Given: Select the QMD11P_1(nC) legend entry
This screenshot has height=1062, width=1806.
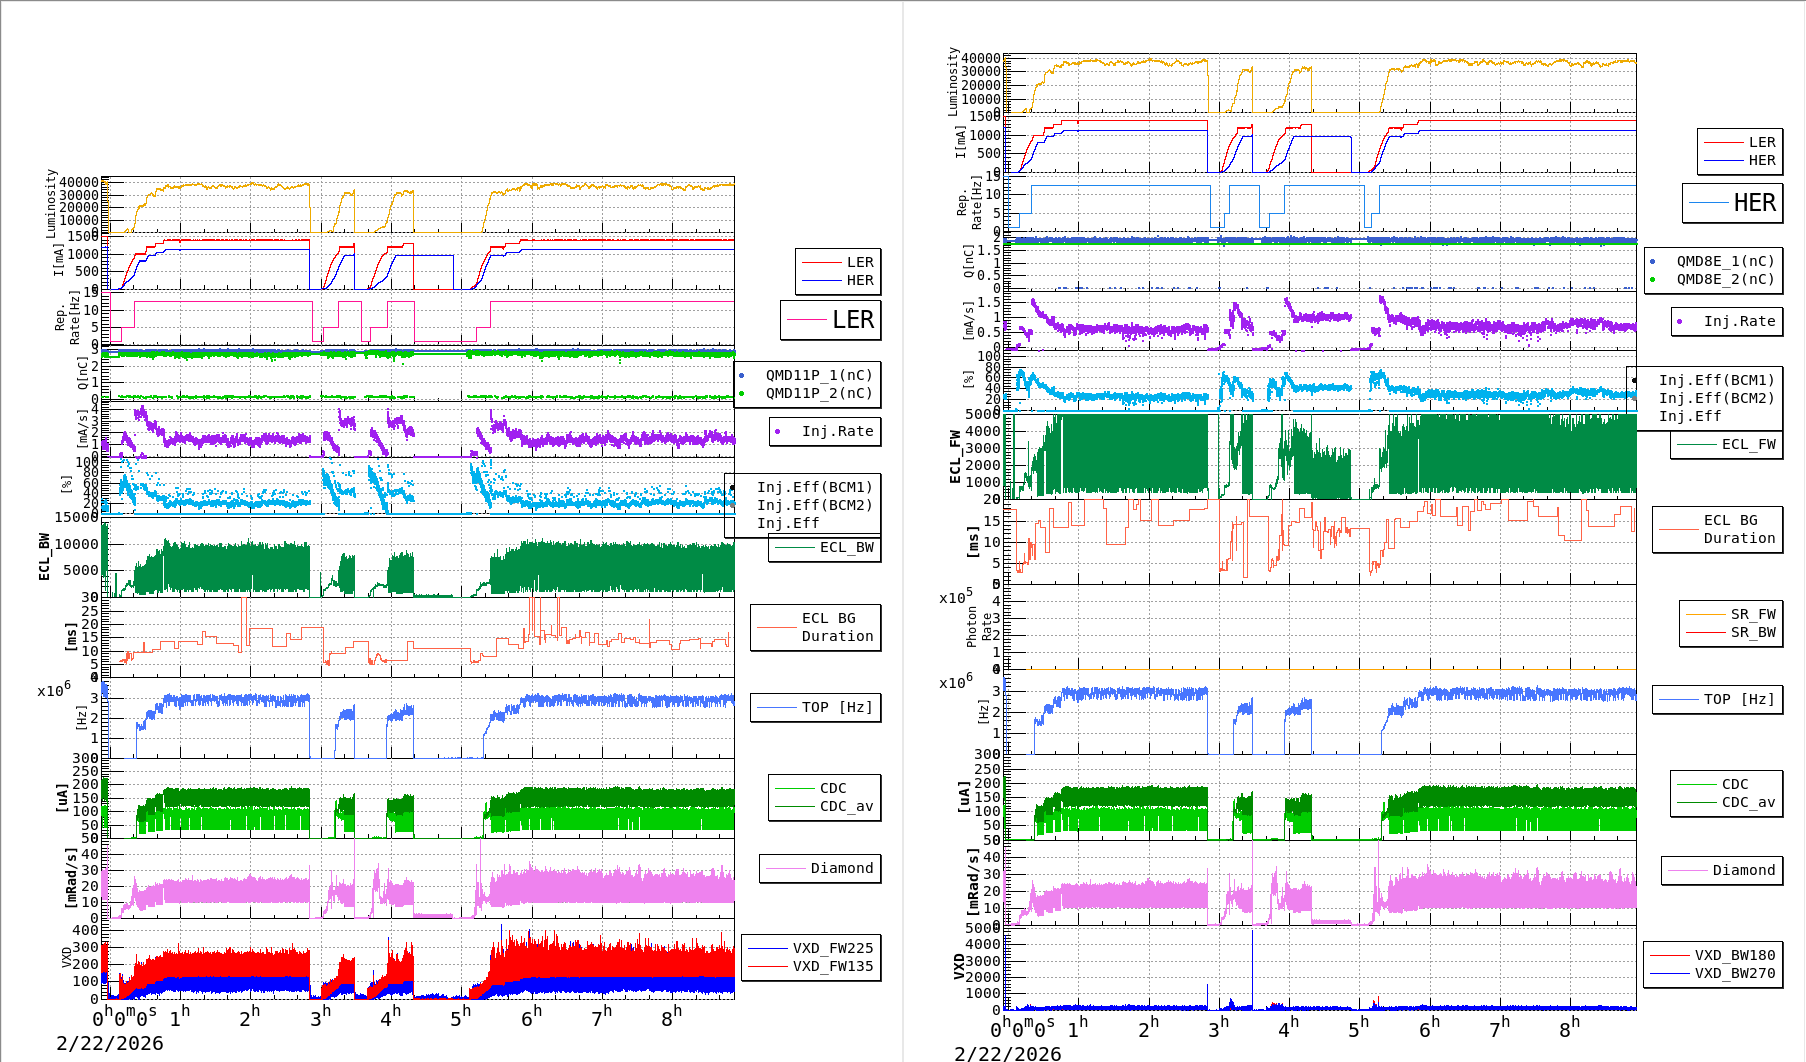Looking at the screenshot, I should [x=818, y=375].
